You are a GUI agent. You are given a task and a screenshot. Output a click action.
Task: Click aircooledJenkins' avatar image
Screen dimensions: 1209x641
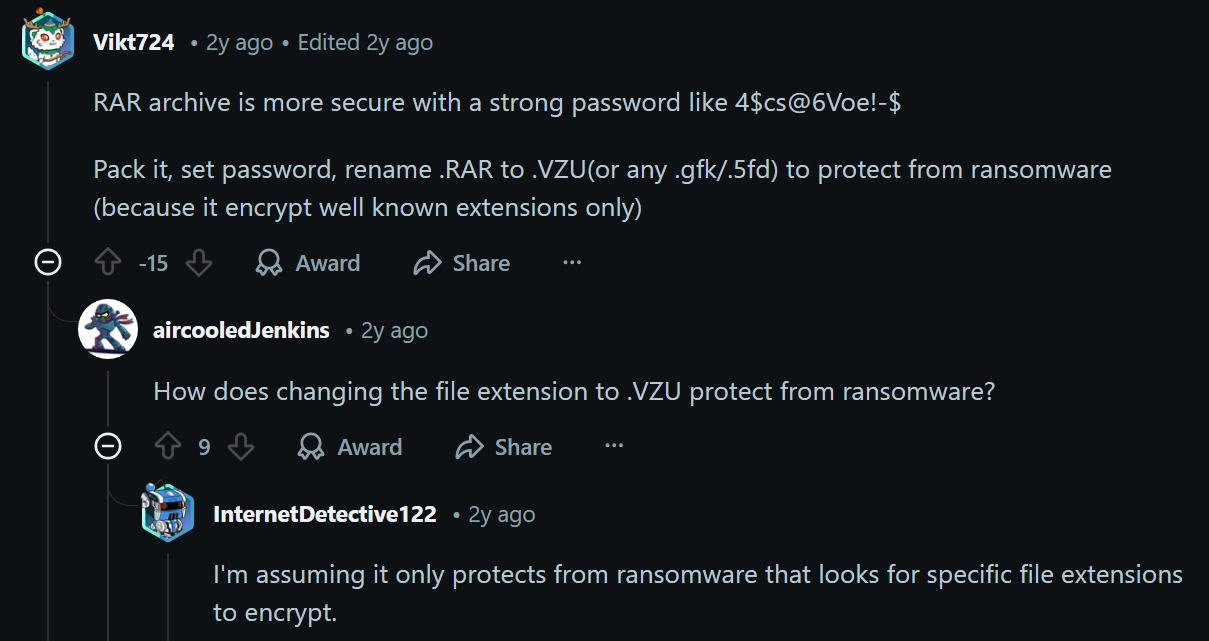pos(108,329)
